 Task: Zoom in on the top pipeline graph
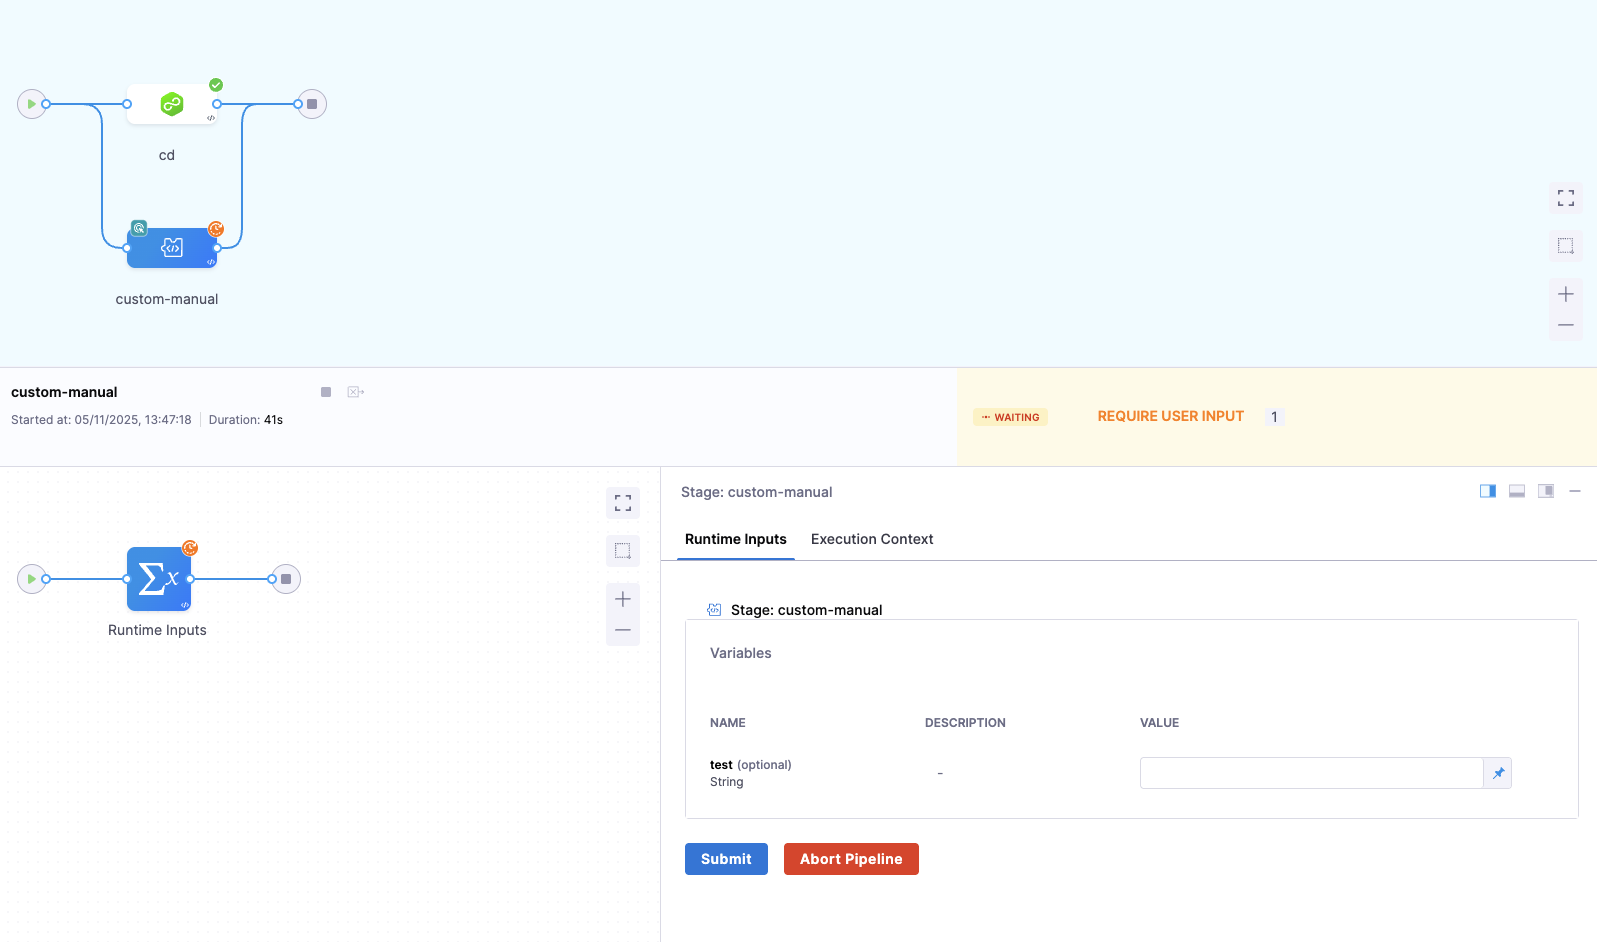tap(1566, 294)
